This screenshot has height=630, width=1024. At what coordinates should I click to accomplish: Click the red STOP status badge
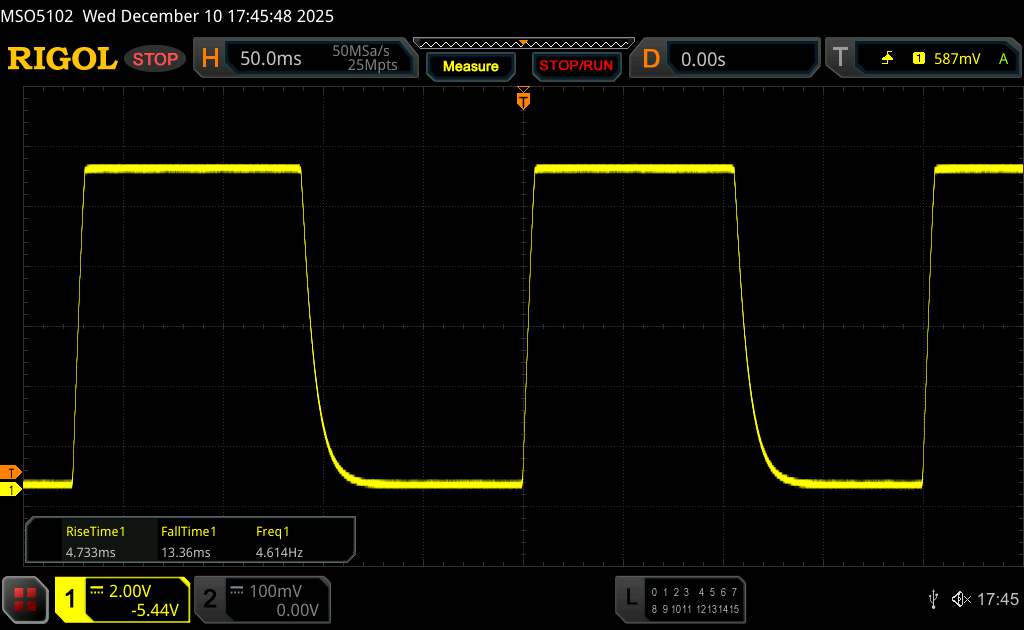click(x=157, y=59)
